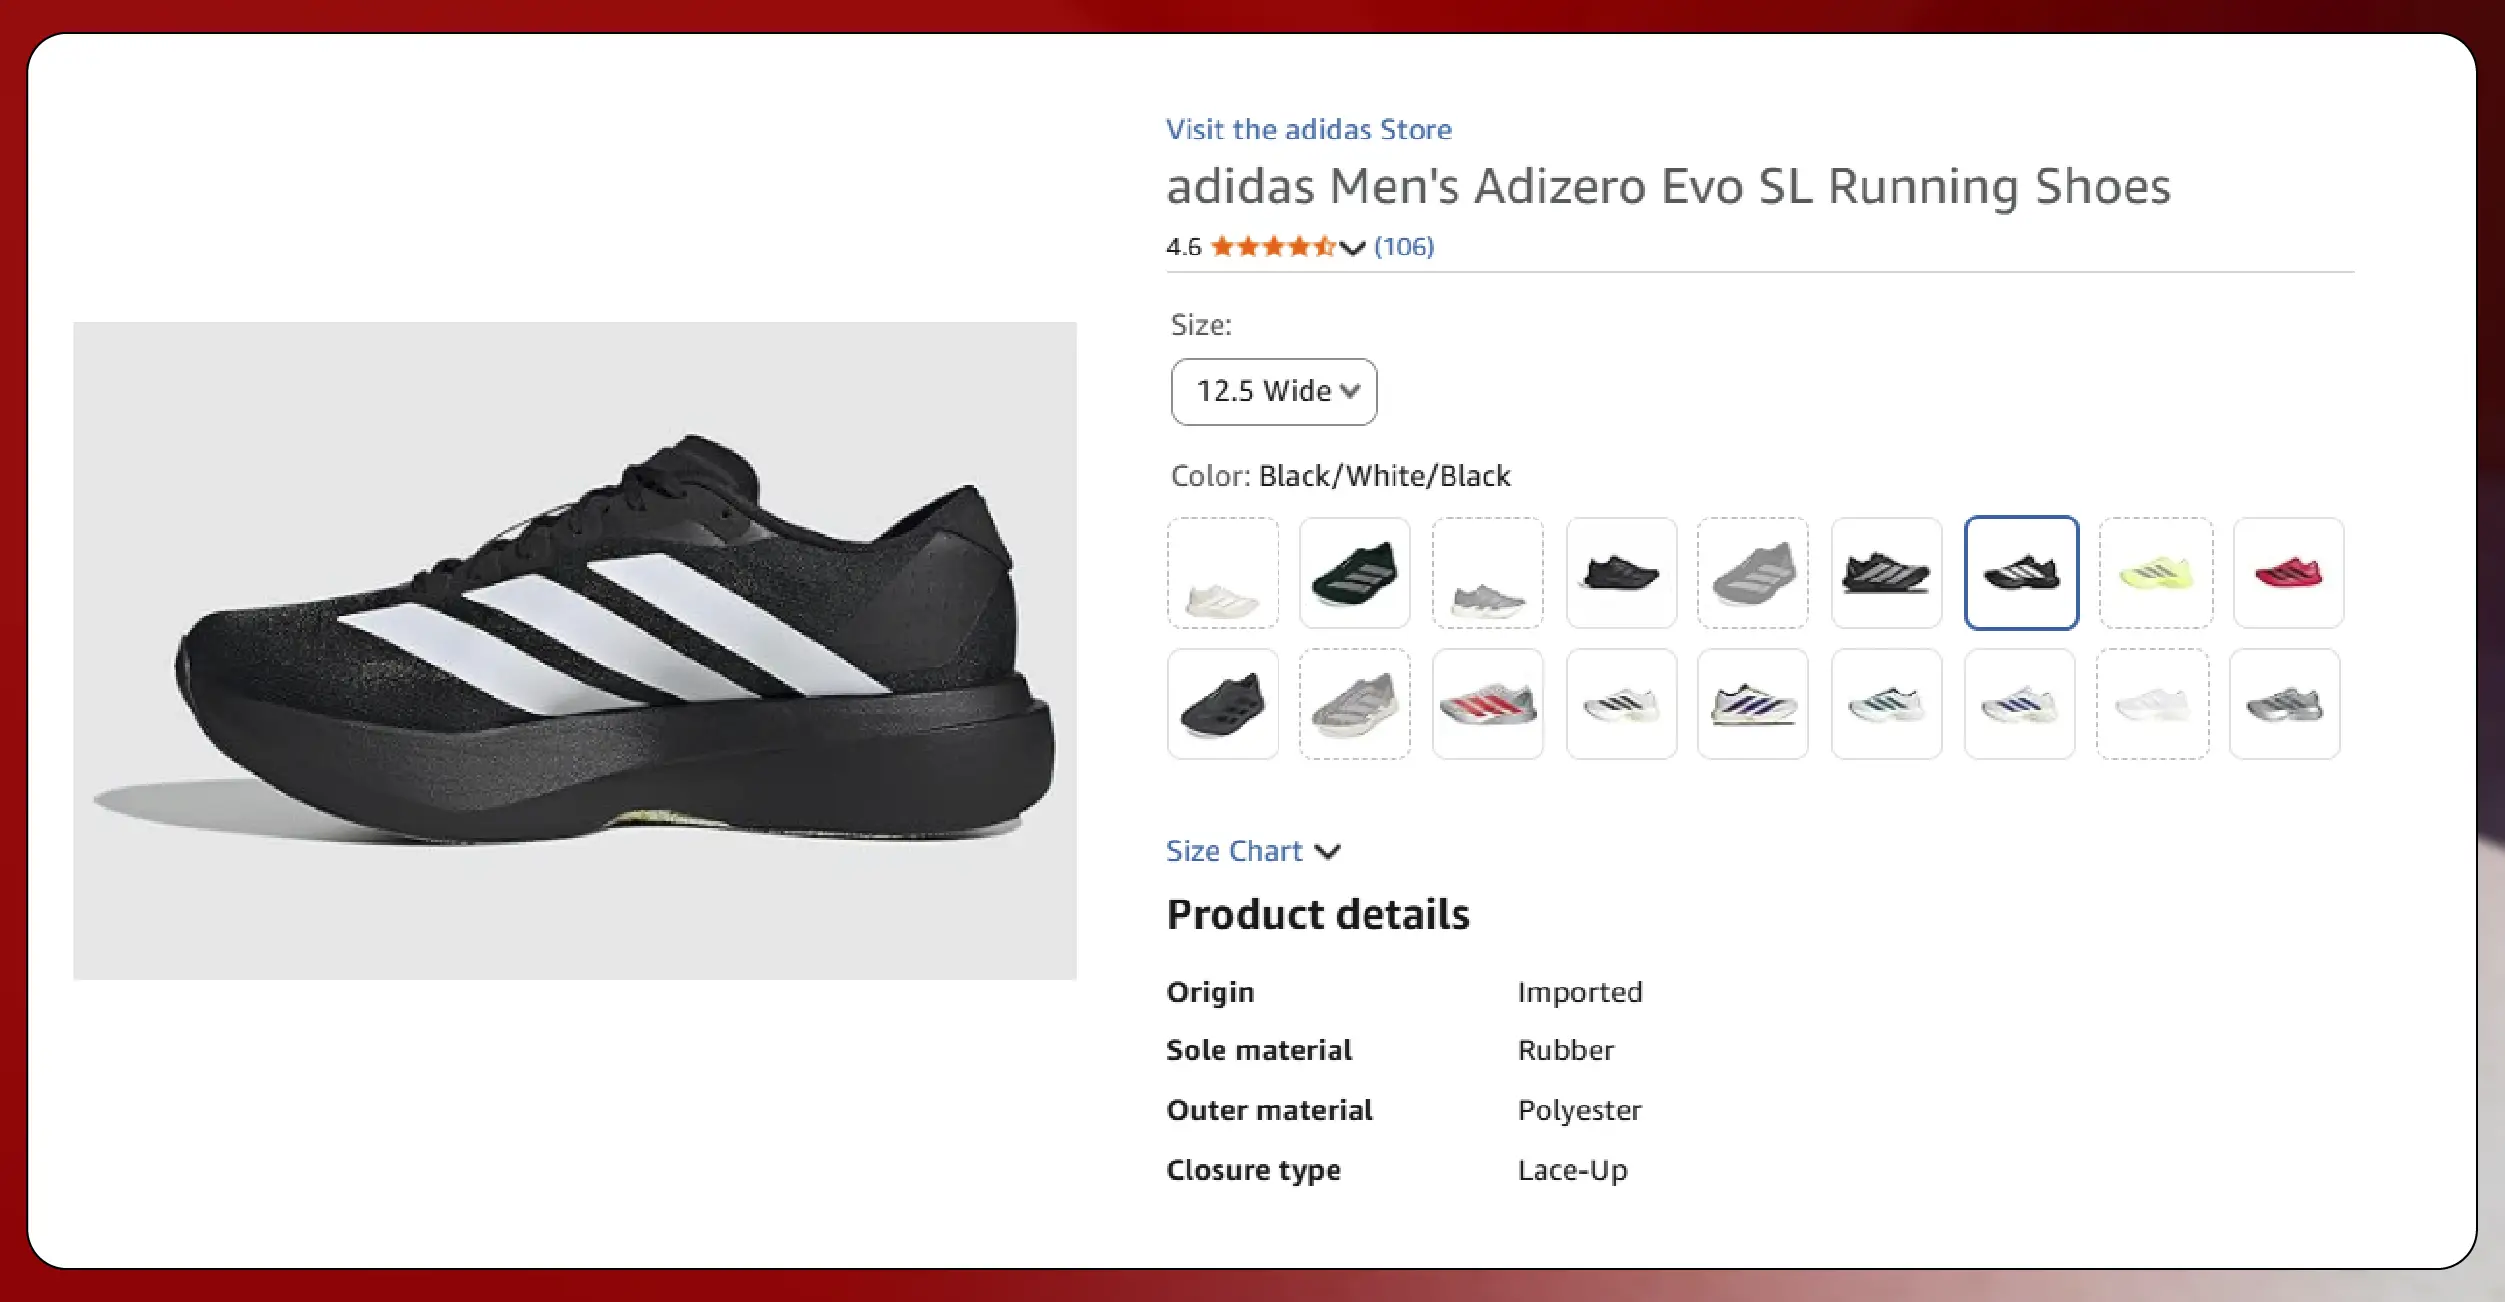Screen dimensions: 2505x1302
Task: Select the currently highlighted Black/White/Black swatch
Action: coord(2021,573)
